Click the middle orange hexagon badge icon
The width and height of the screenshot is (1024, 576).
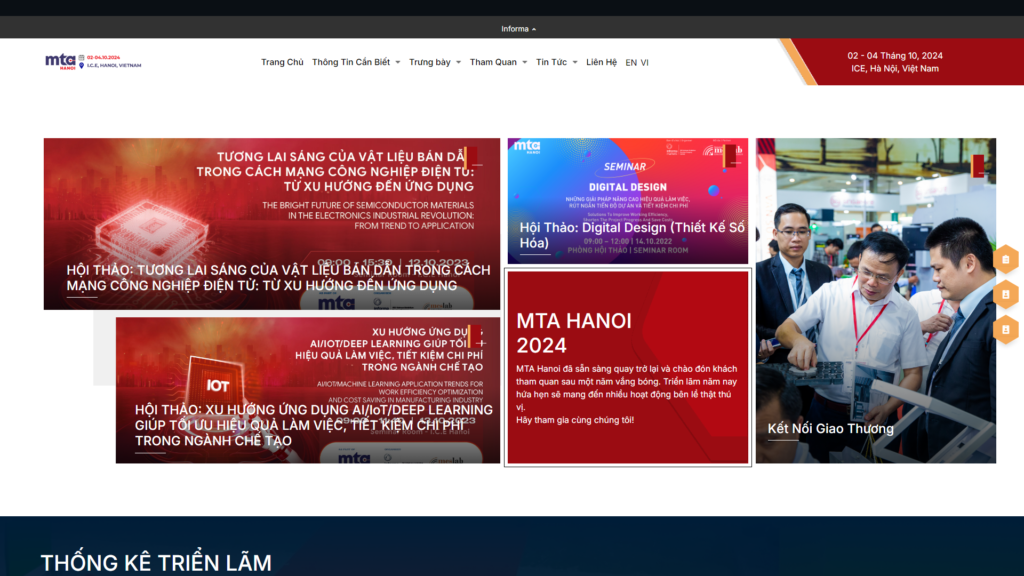[1006, 295]
